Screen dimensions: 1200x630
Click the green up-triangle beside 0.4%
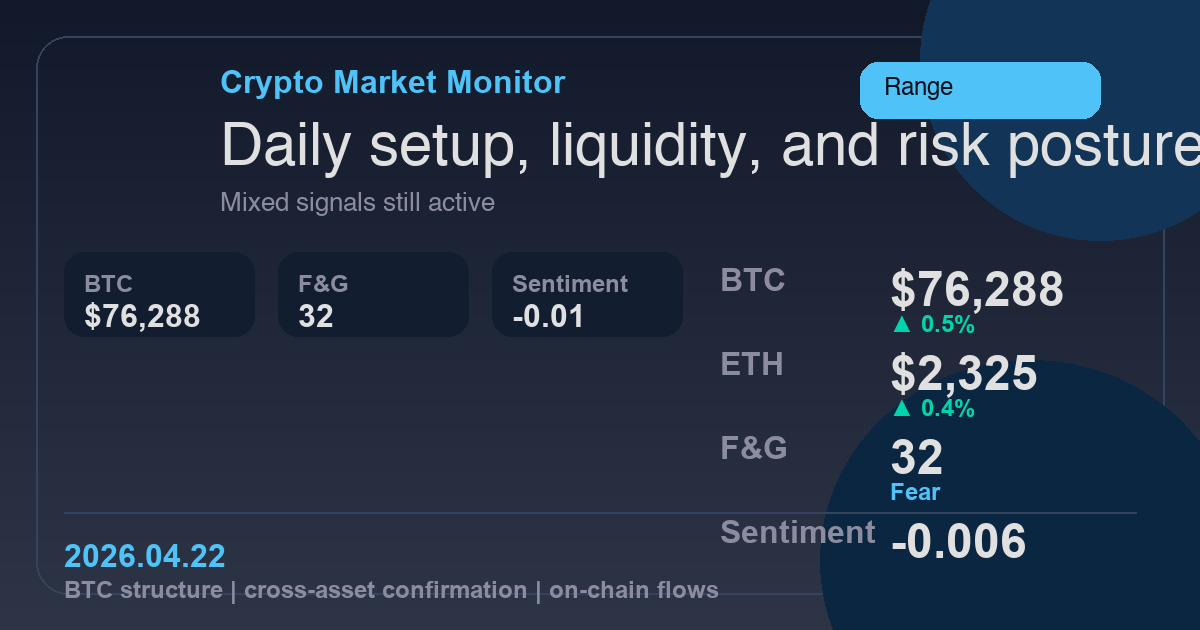(901, 409)
